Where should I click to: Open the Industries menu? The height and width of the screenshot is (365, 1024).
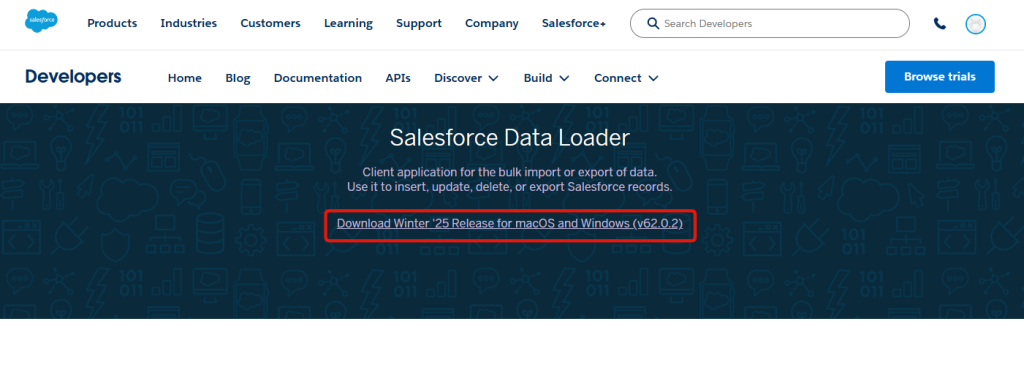189,24
